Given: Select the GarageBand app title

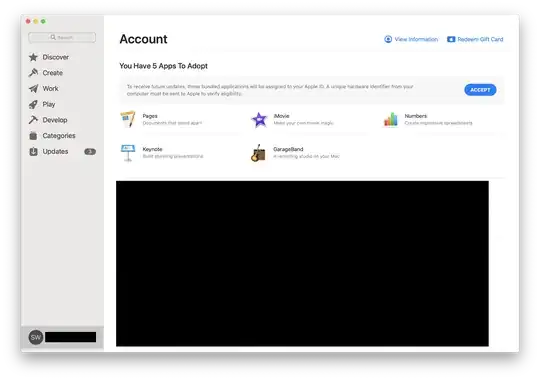Looking at the screenshot, I should pyautogui.click(x=288, y=149).
